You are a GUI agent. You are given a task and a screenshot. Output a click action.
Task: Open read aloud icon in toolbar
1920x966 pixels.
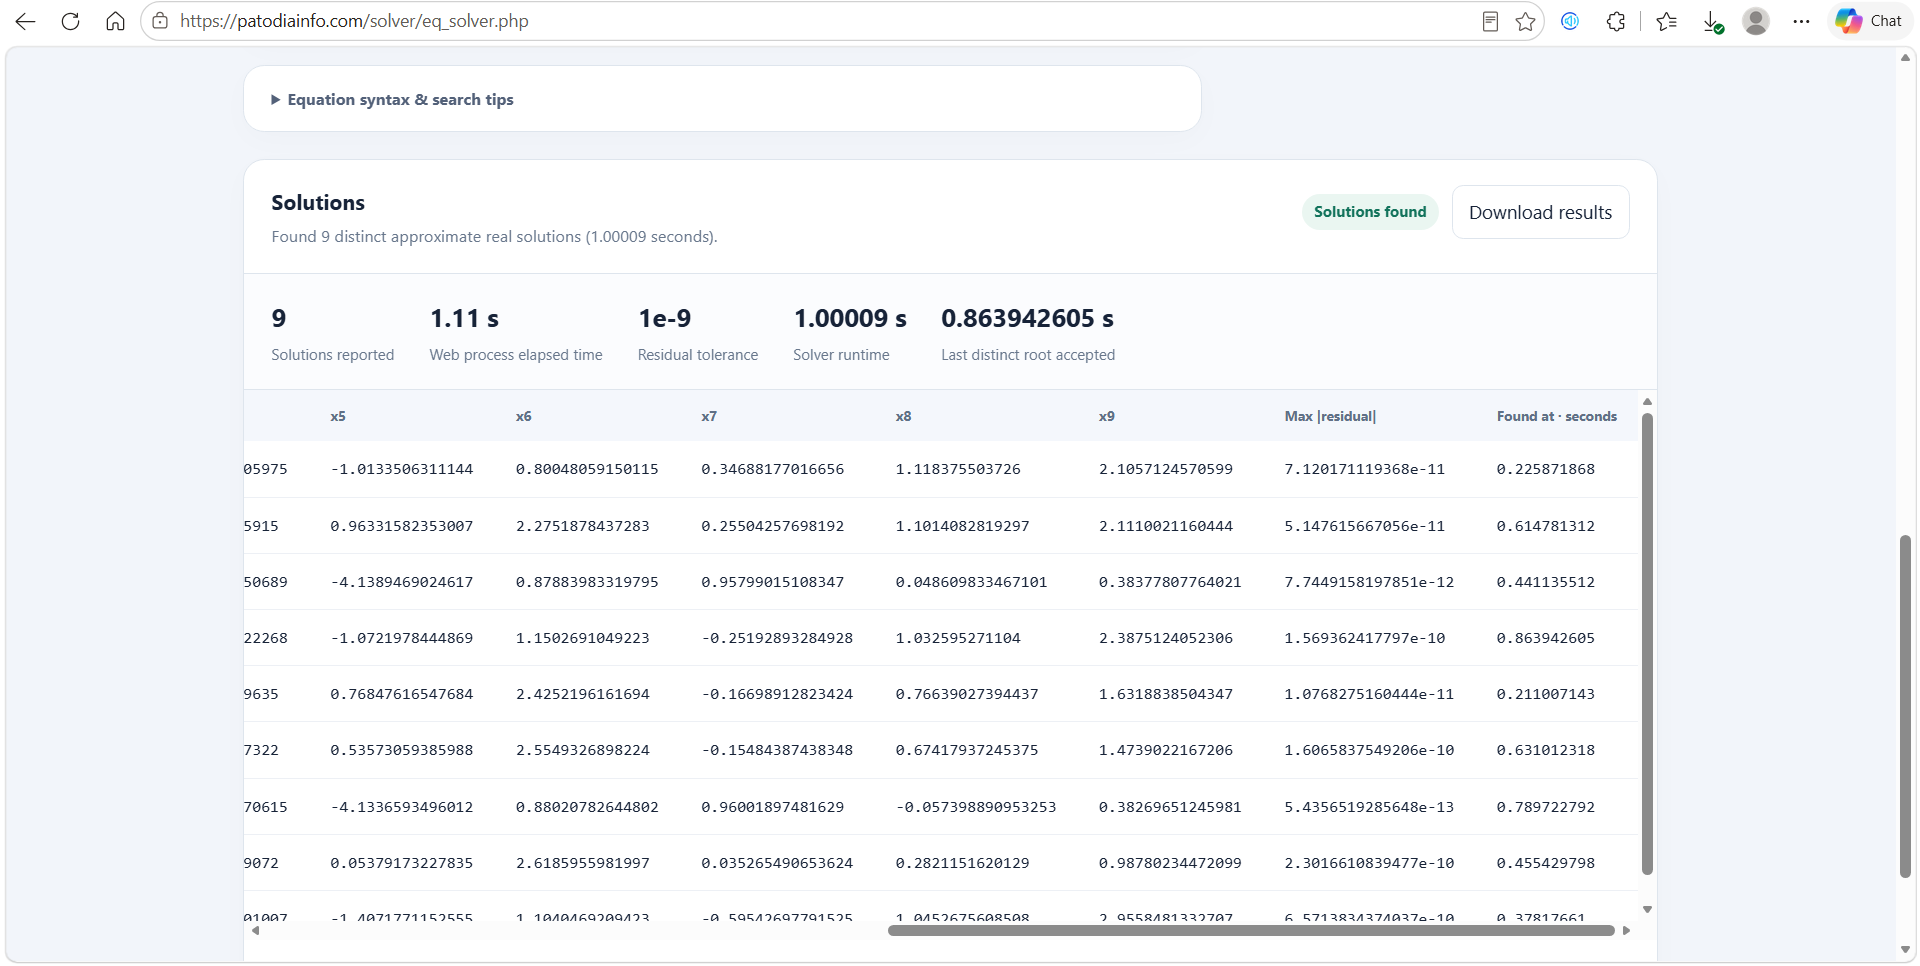1570,21
